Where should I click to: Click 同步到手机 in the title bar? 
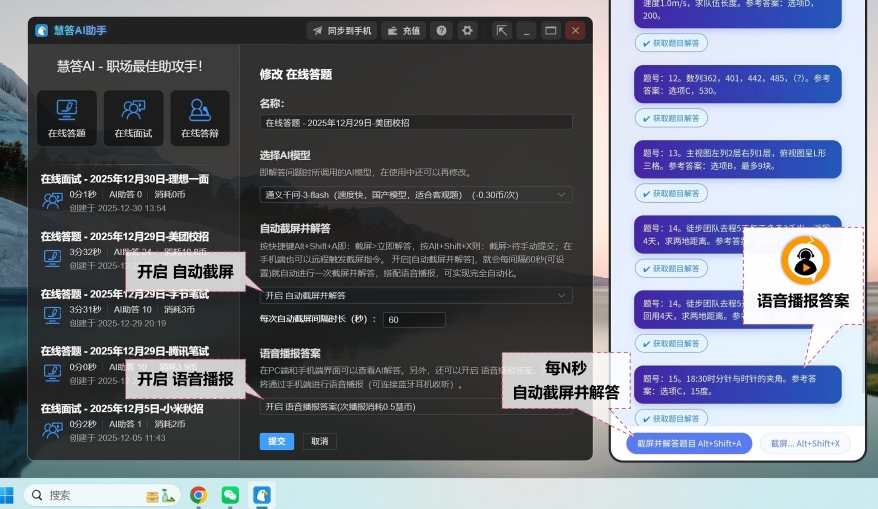(341, 31)
